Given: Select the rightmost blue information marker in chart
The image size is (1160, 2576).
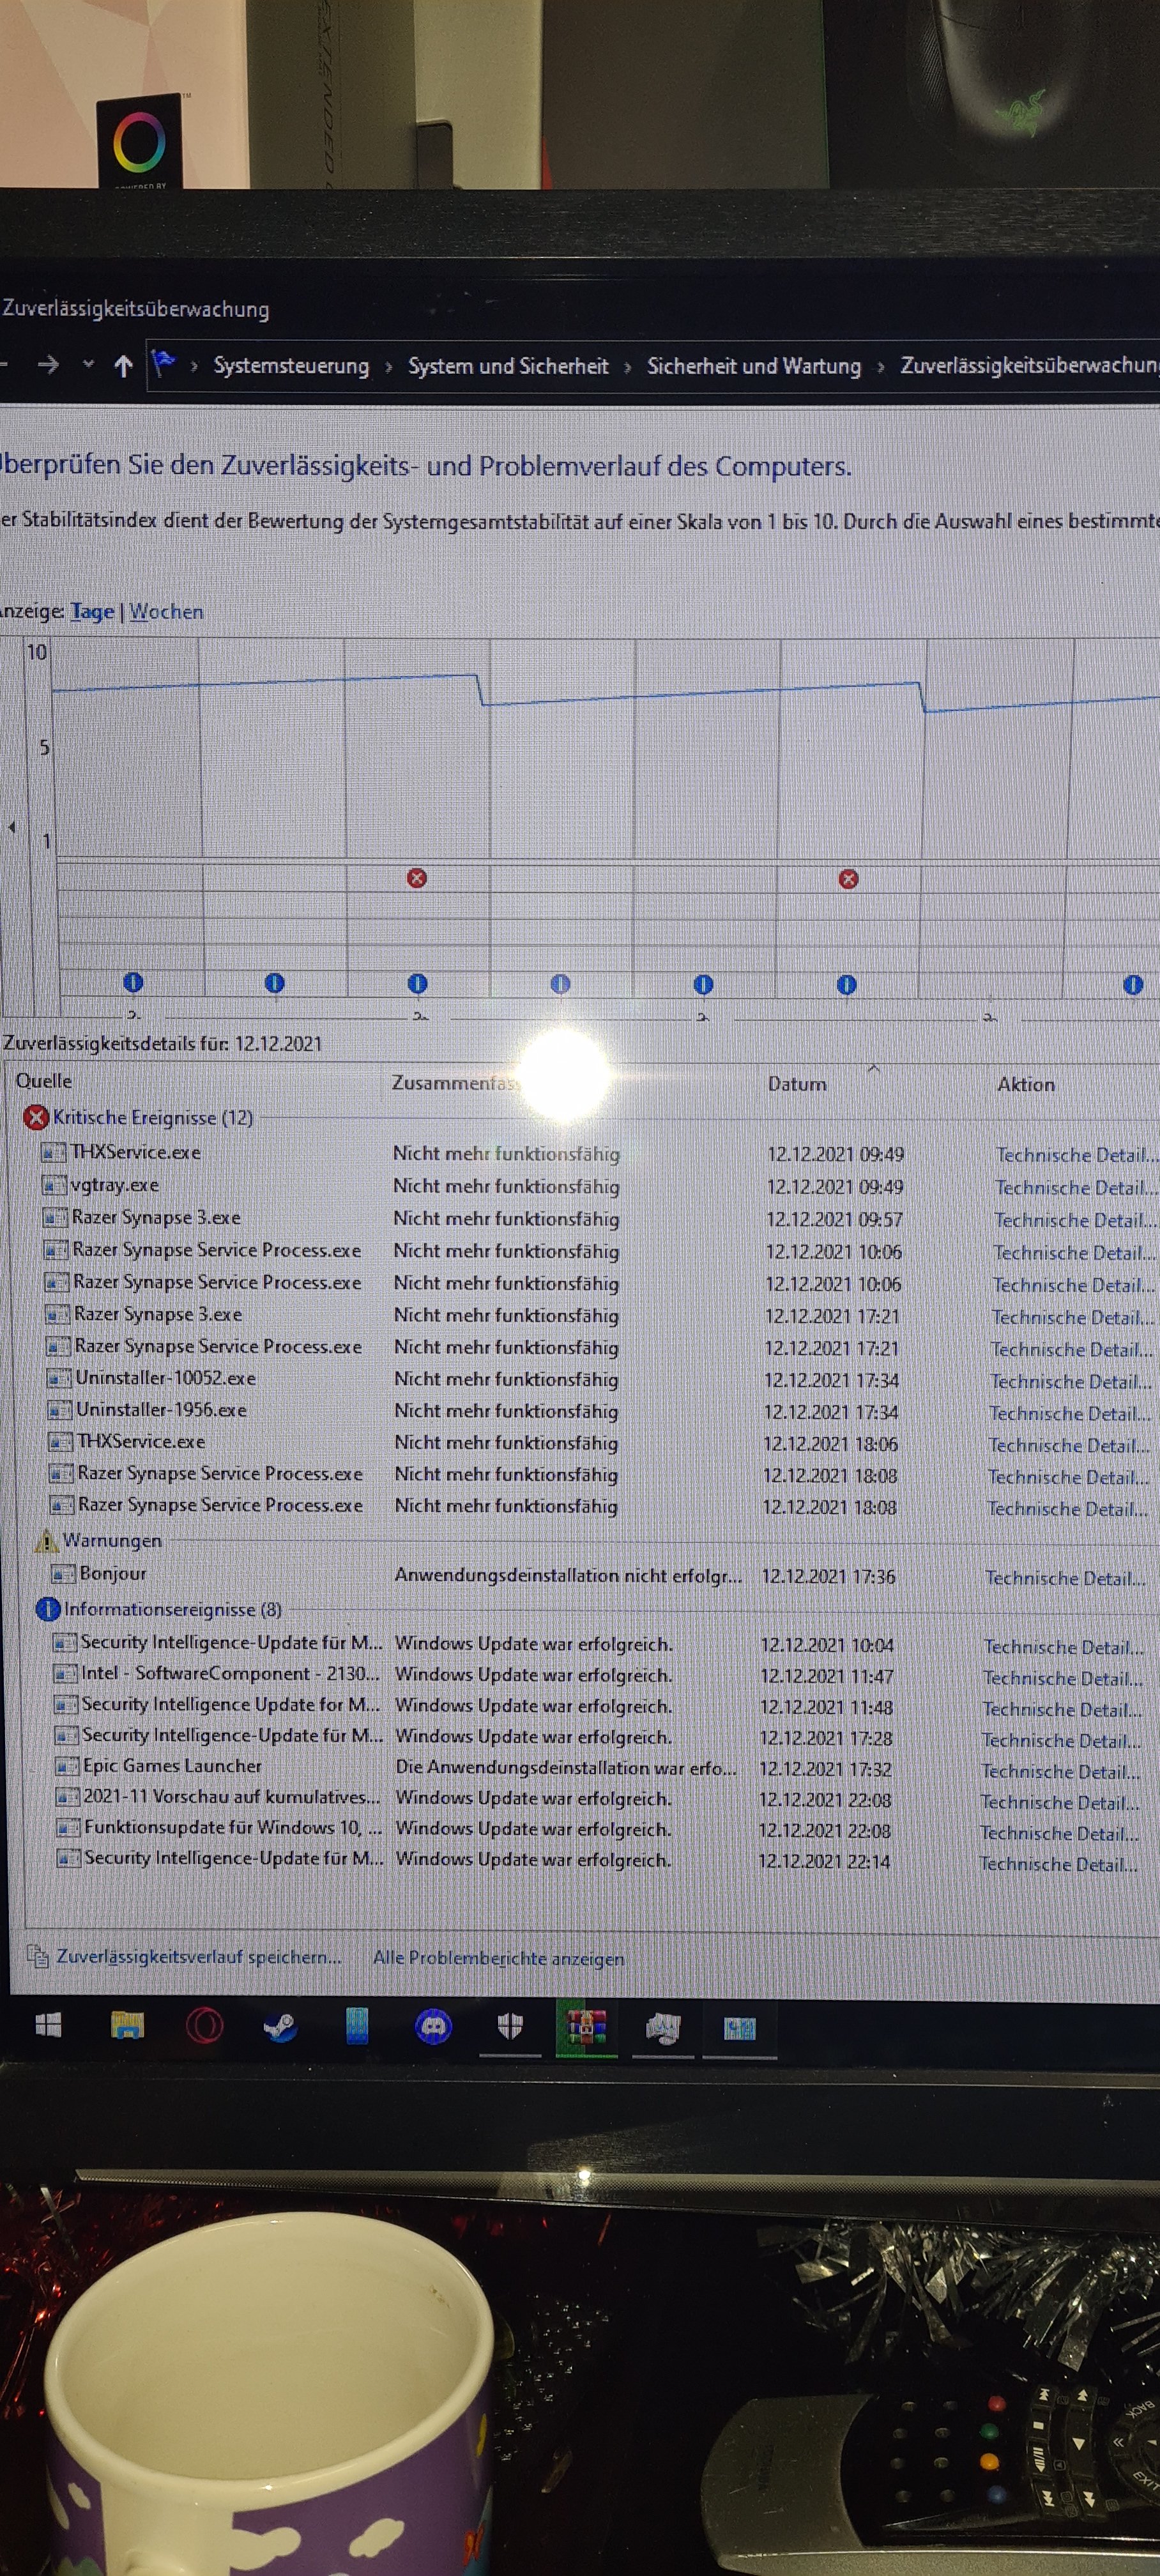Looking at the screenshot, I should point(1133,985).
